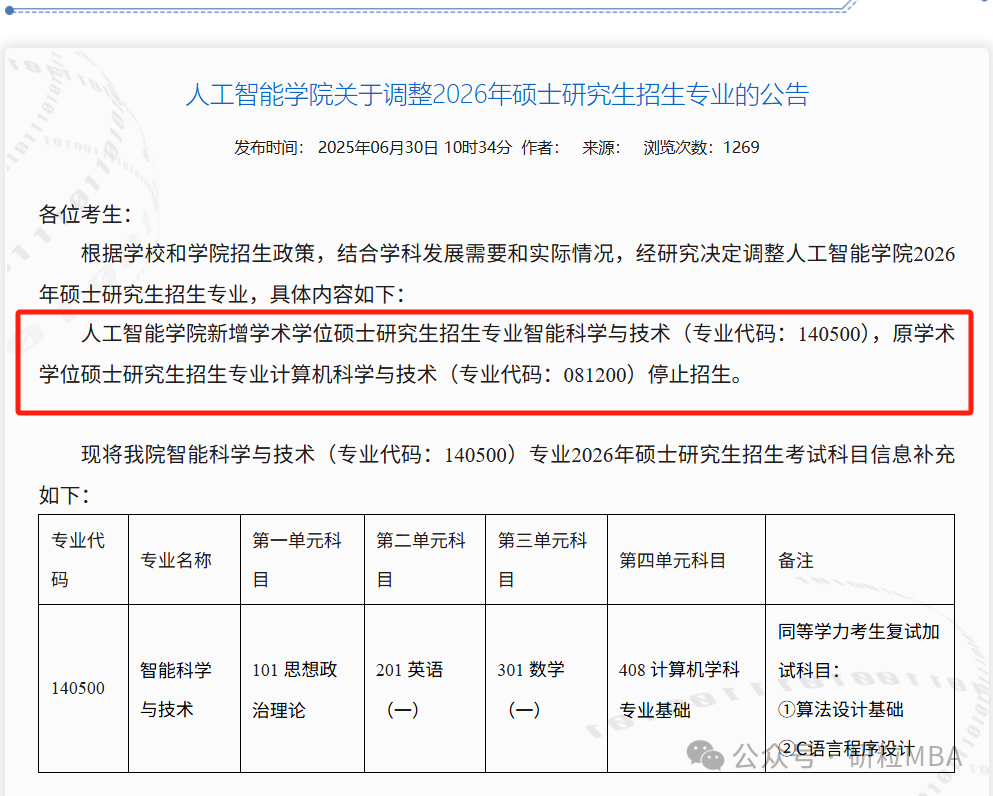Click the paragraph line starting 根据学校和学院招生政策

tap(518, 254)
